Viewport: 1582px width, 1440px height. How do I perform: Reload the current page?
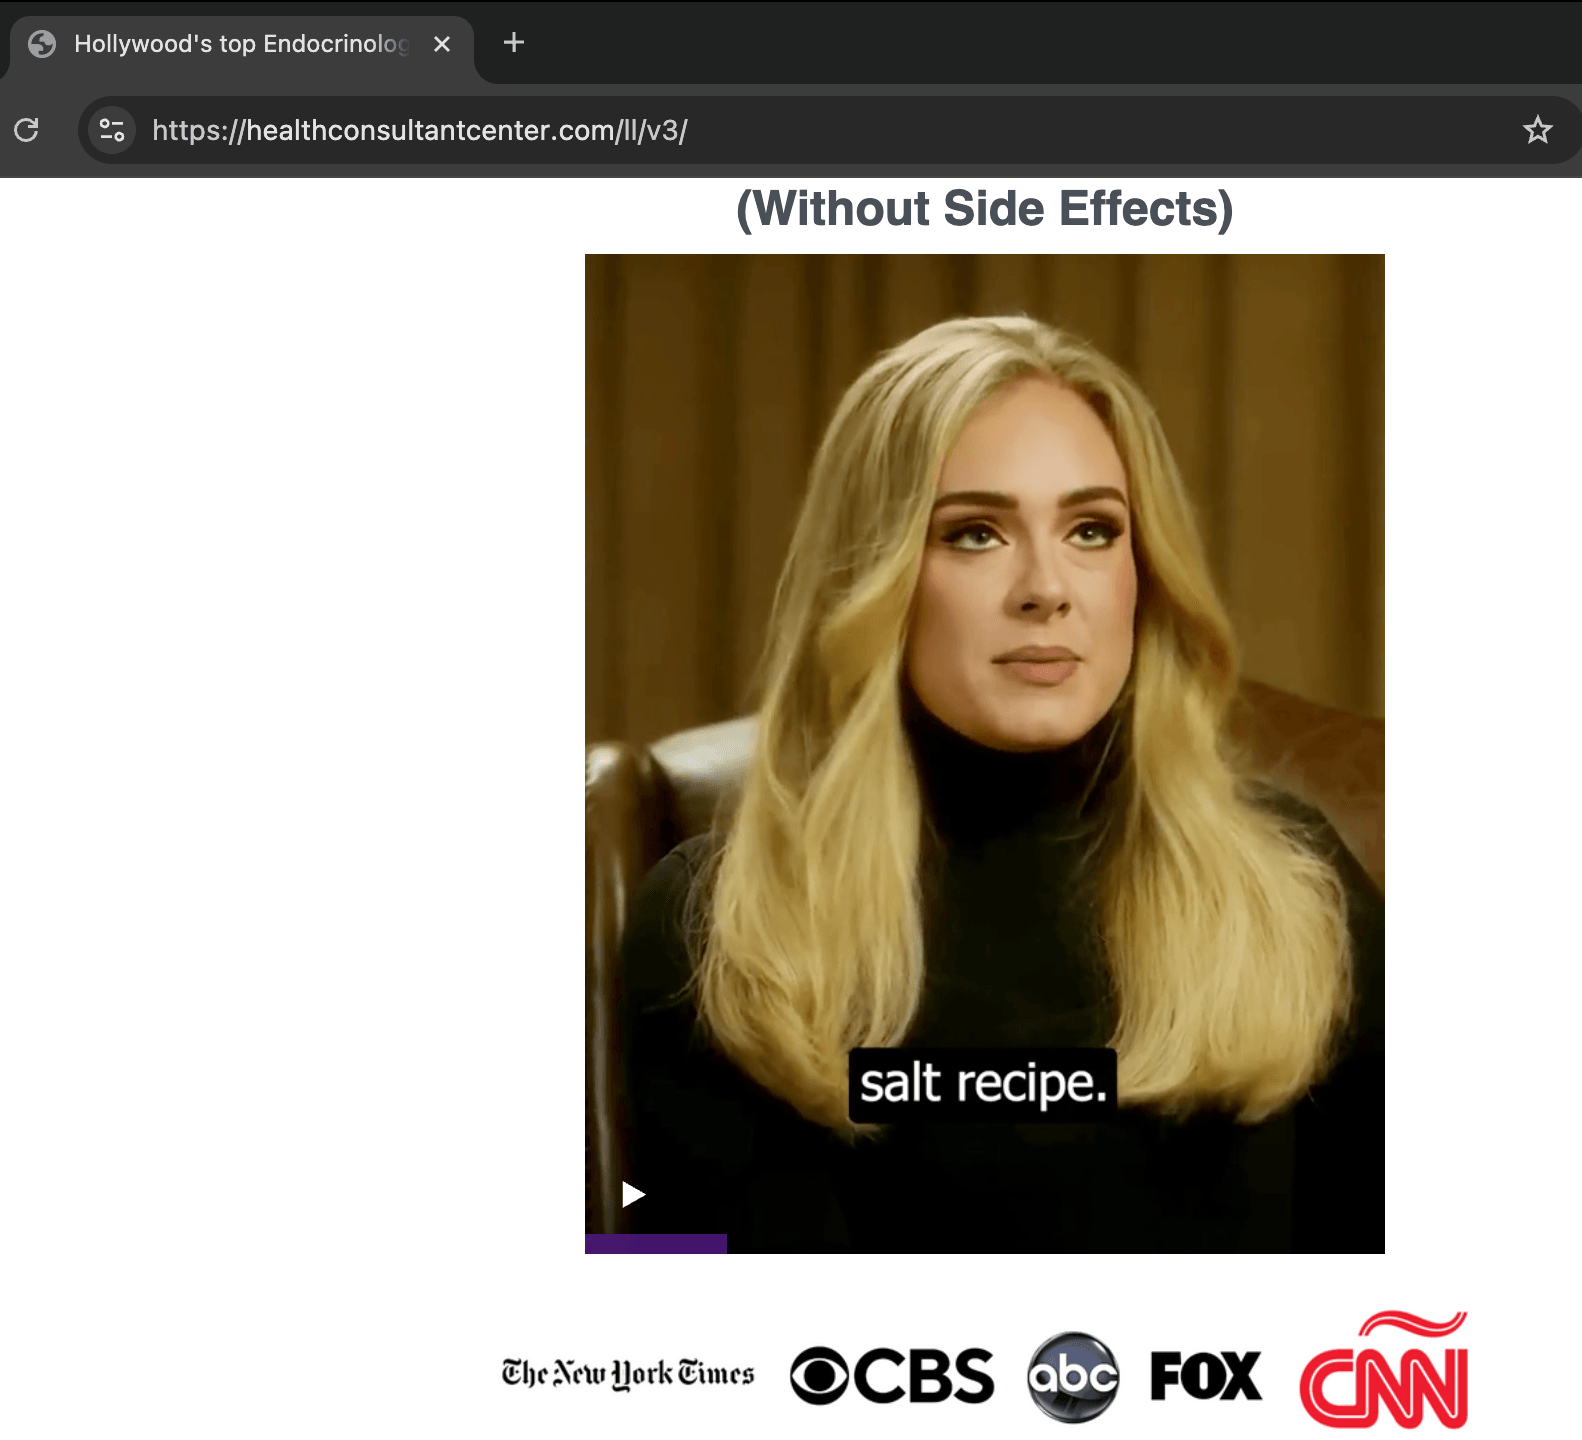coord(27,130)
